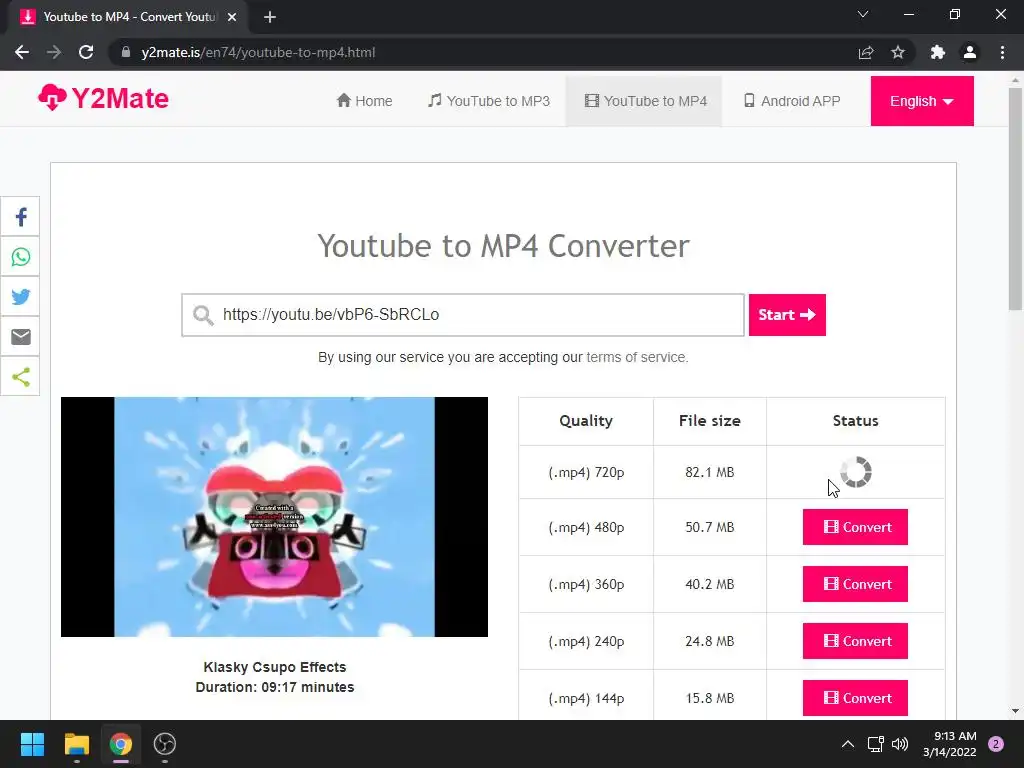The height and width of the screenshot is (768, 1024).
Task: Open the volume tray icon
Action: coord(900,744)
